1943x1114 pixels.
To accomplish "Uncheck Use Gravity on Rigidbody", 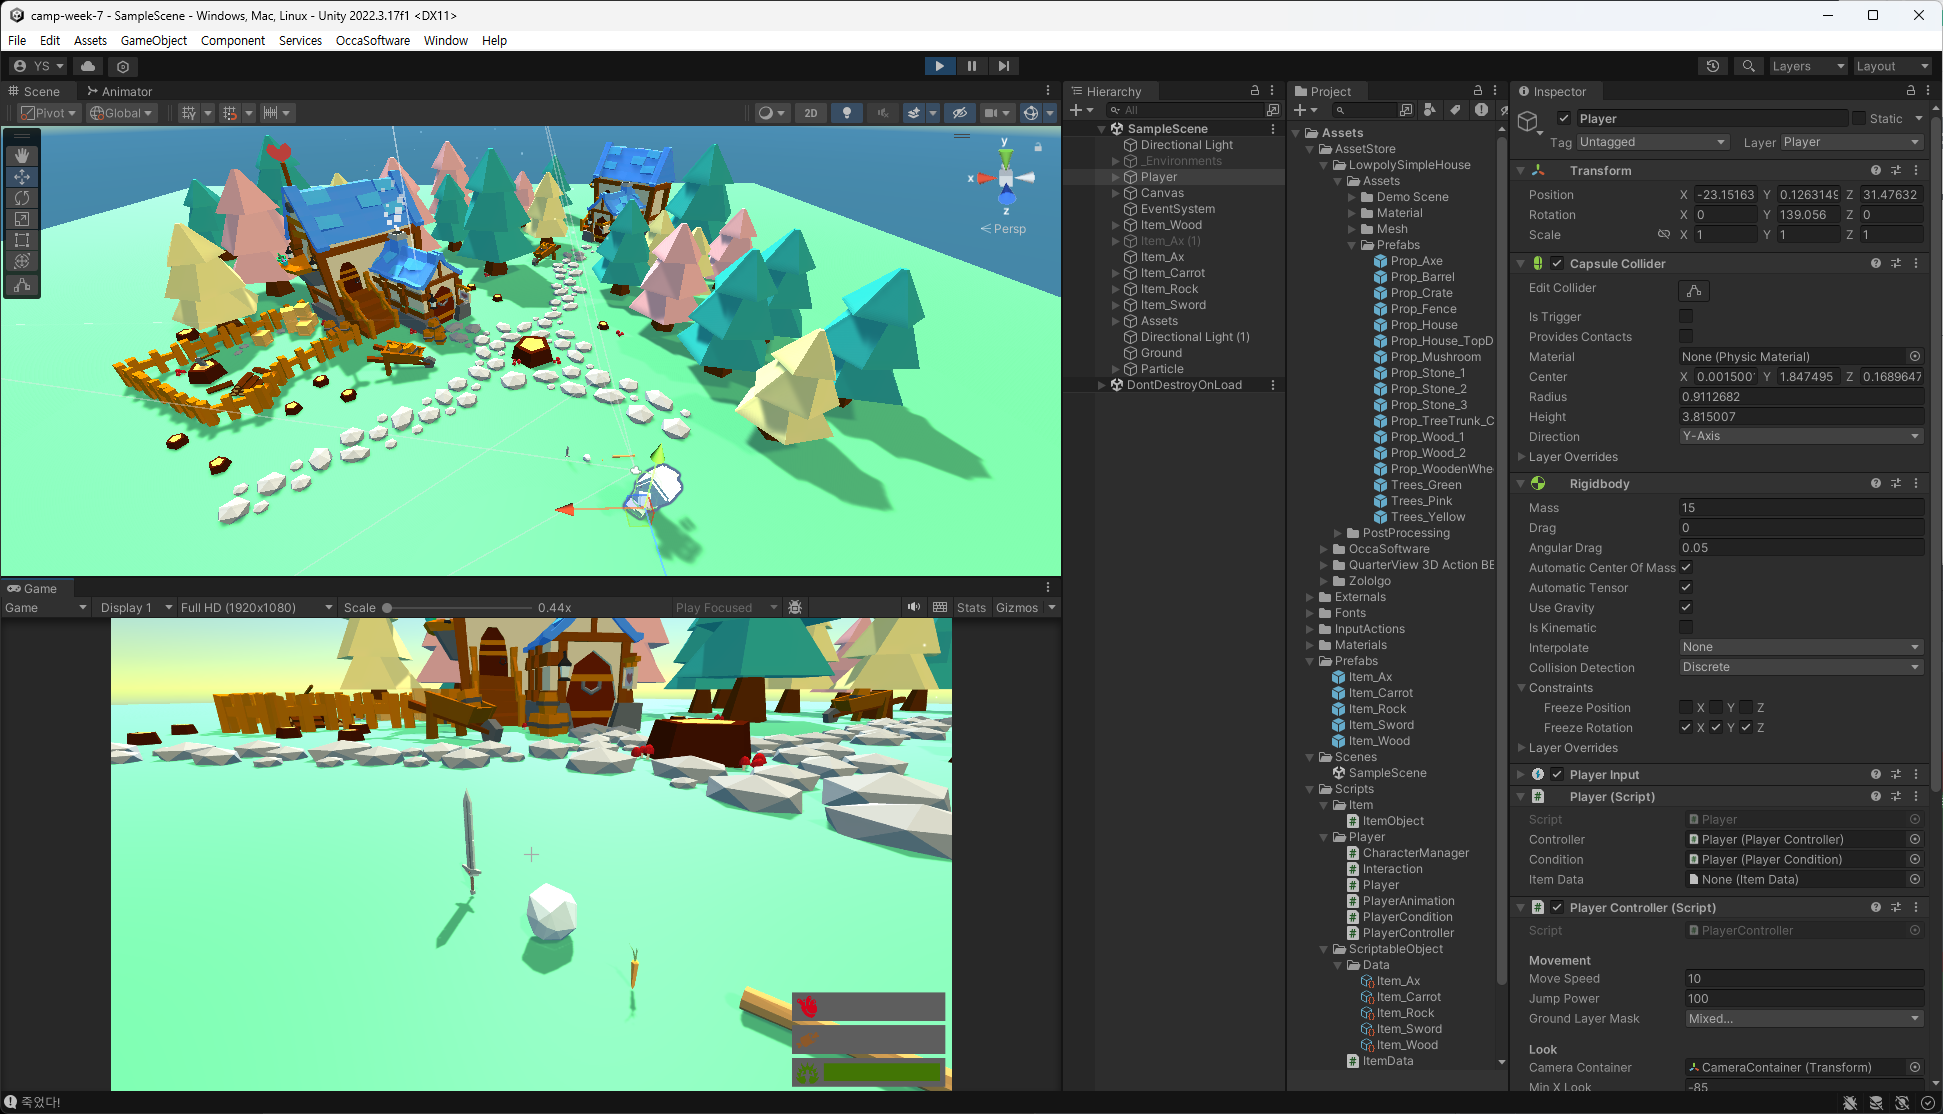I will pyautogui.click(x=1686, y=607).
